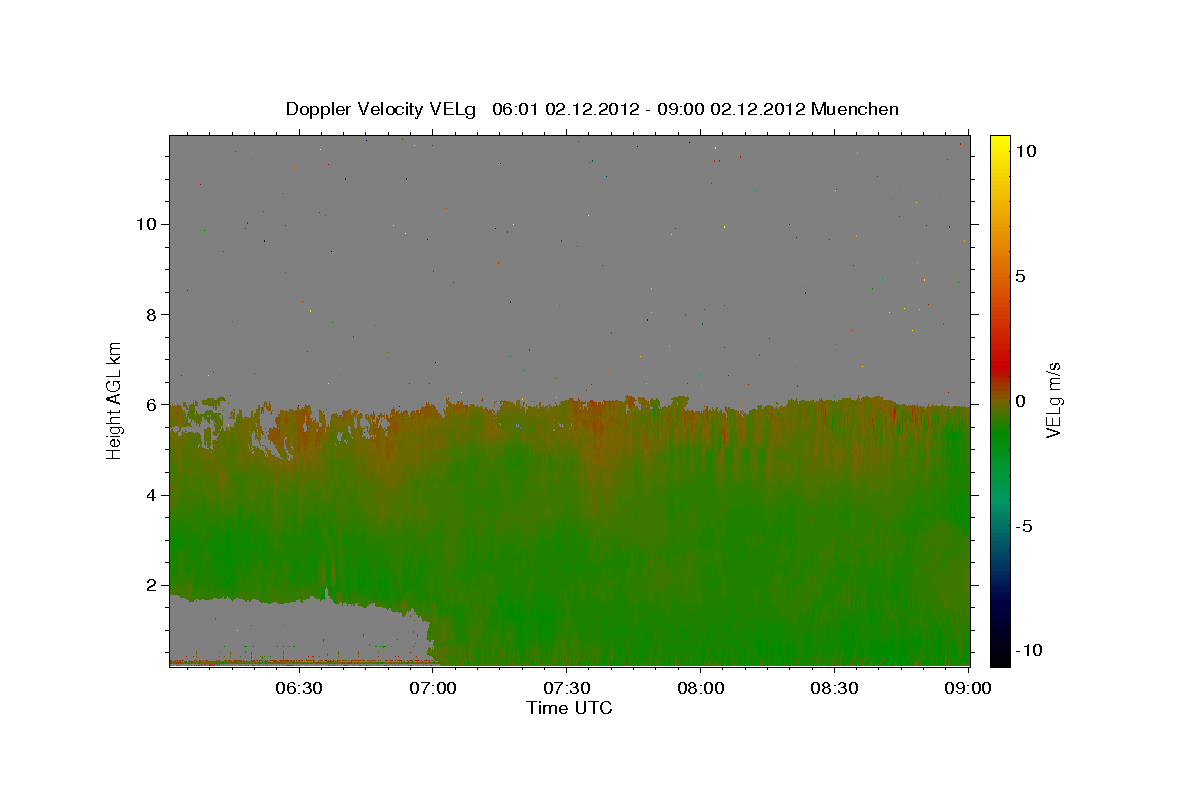Click the height tick label 8

pyautogui.click(x=152, y=314)
